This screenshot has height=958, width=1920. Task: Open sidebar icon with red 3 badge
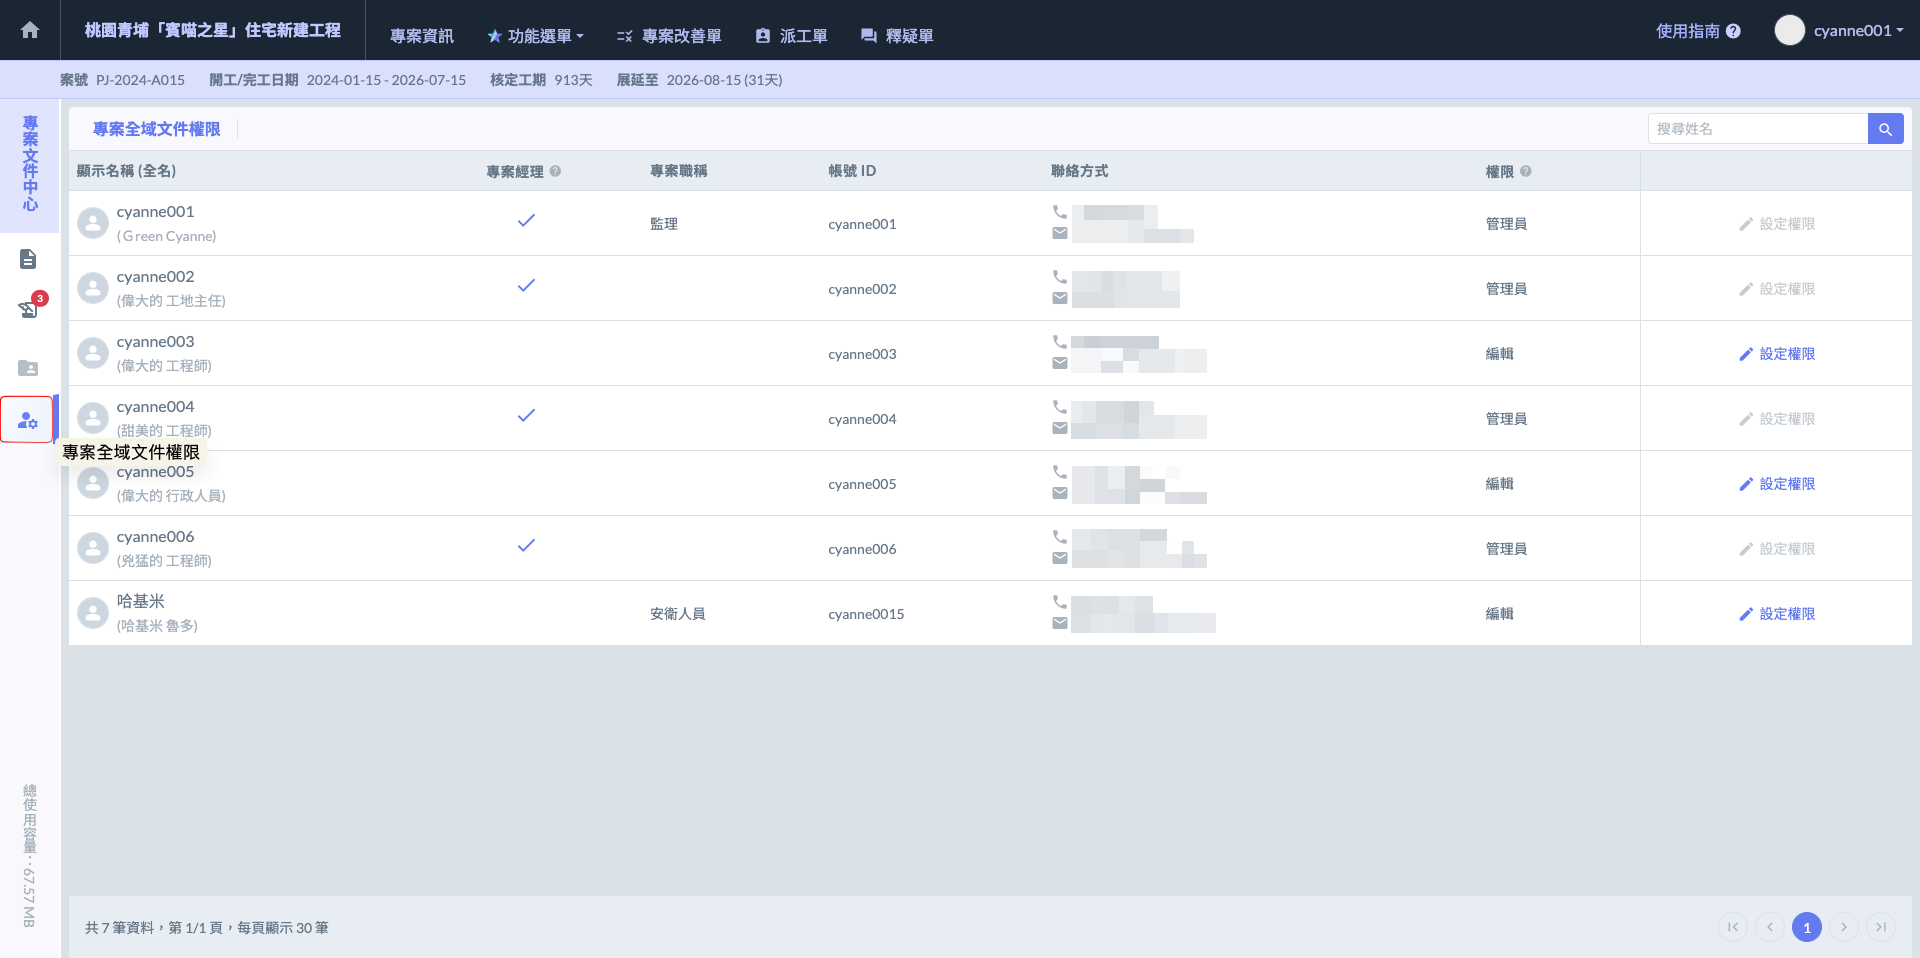28,309
